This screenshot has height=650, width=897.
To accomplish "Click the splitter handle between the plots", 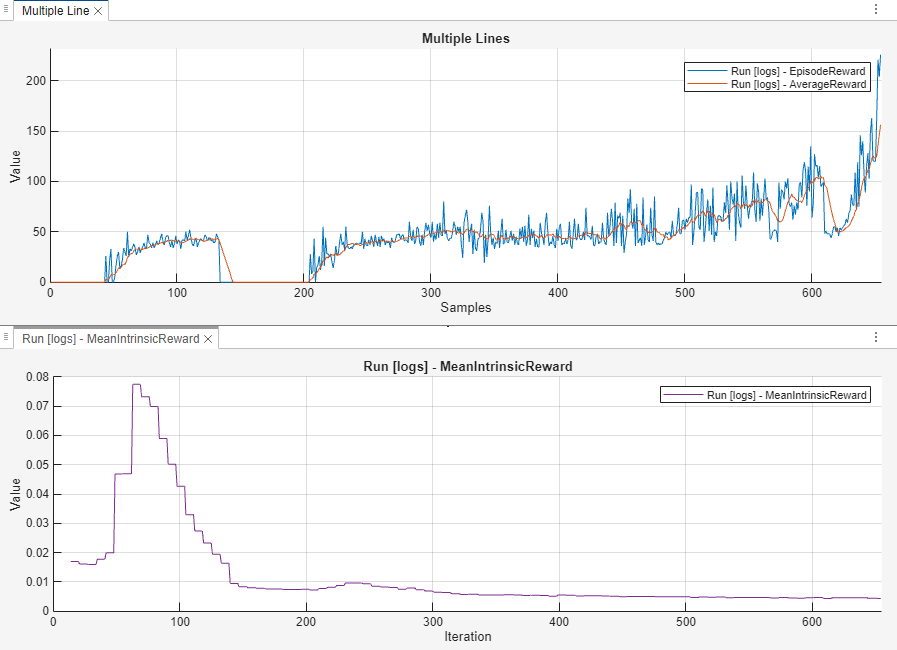I will 448,324.
